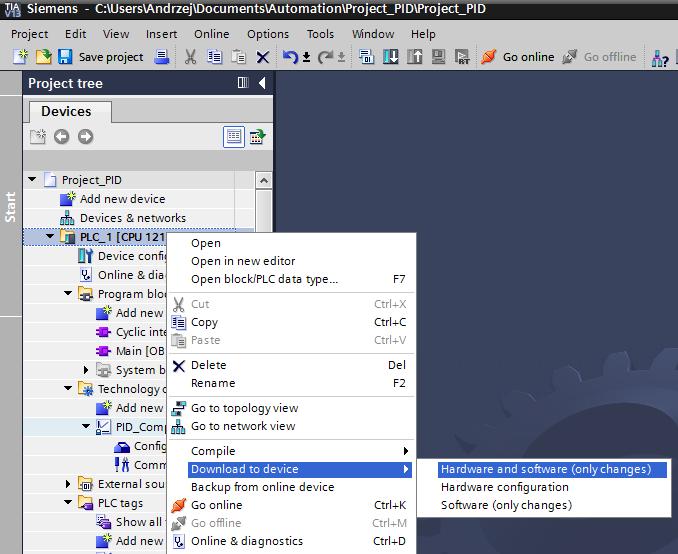This screenshot has width=678, height=554.
Task: Click the Accessible devices icon at toolbar end
Action: (660, 58)
